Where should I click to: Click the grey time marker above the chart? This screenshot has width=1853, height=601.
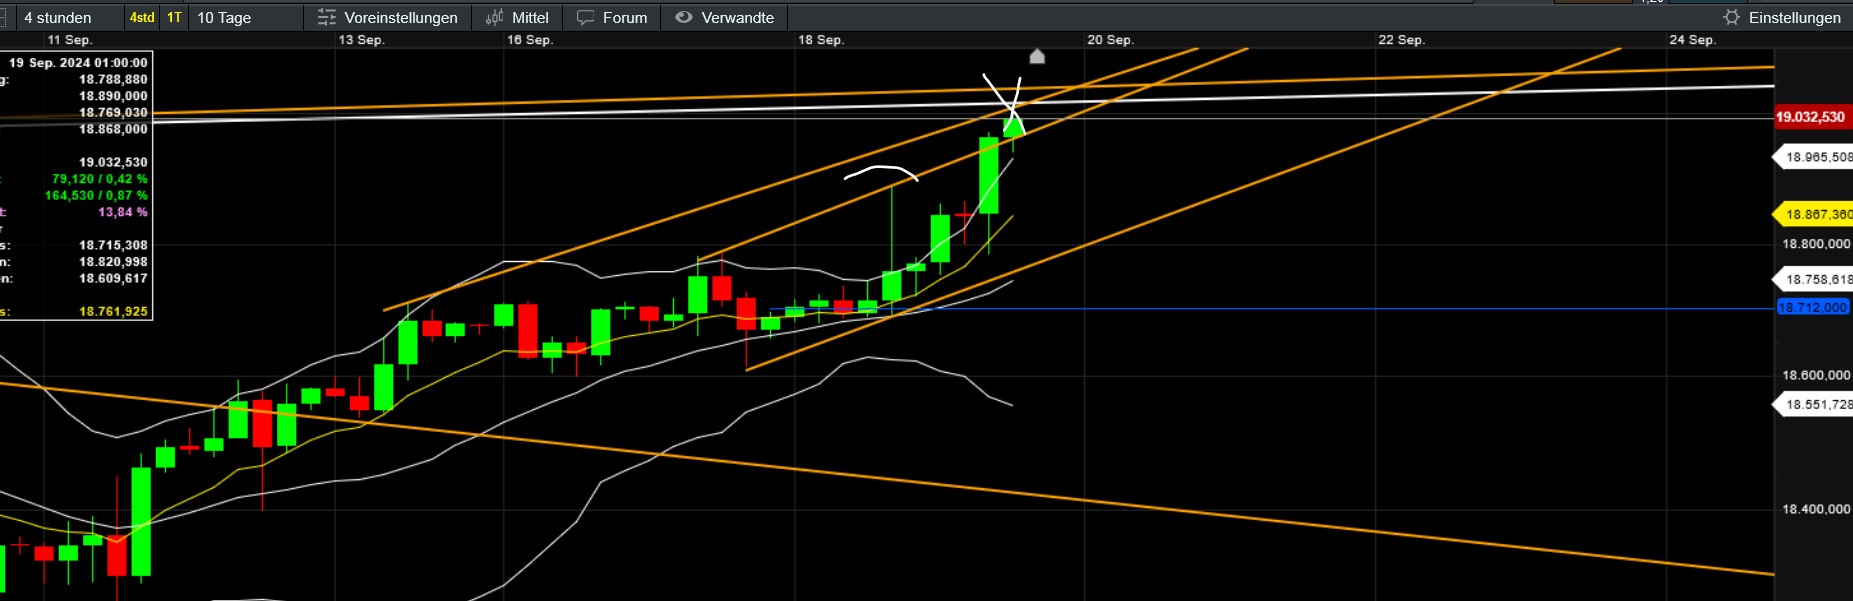coord(1037,56)
